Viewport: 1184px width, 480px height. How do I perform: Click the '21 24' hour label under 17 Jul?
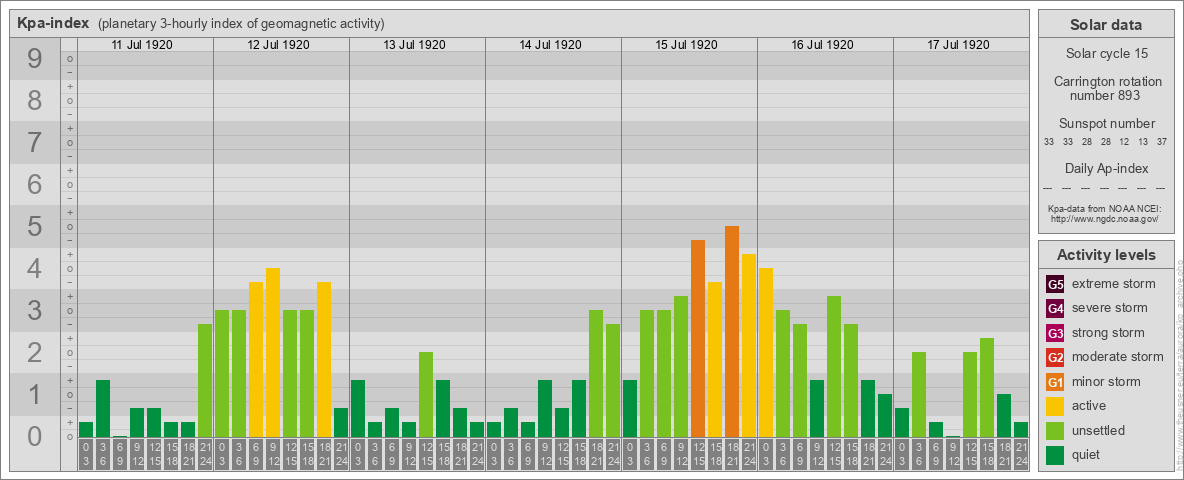[x=1020, y=455]
